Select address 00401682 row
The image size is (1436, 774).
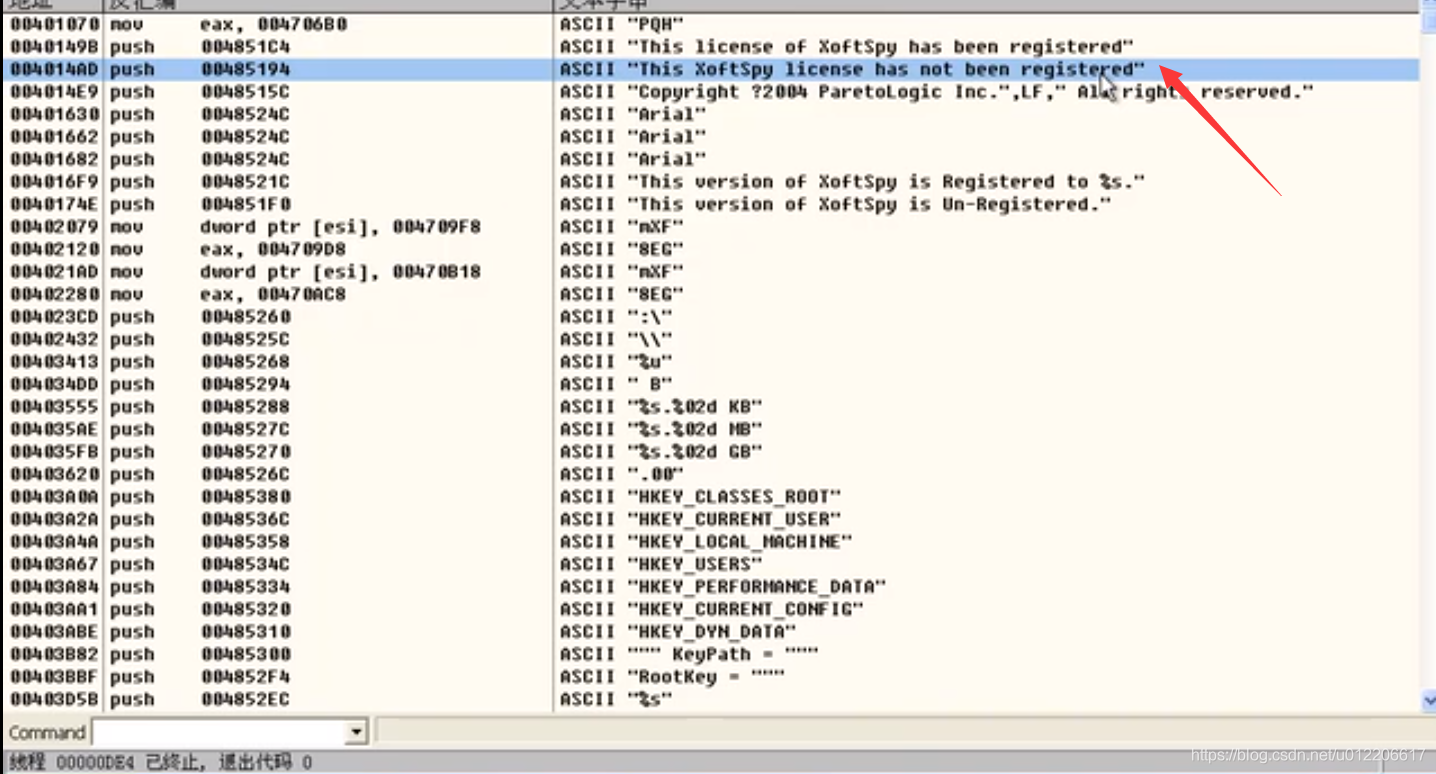point(710,159)
